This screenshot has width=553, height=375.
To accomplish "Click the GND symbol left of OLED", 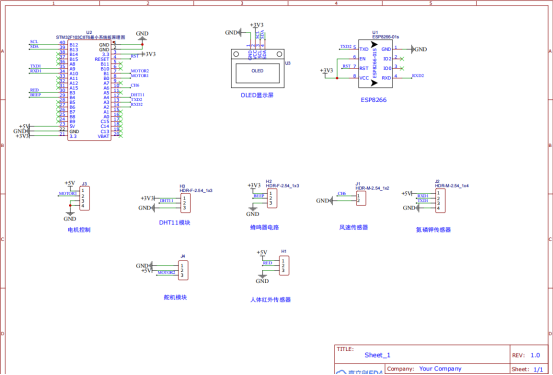I will click(233, 32).
